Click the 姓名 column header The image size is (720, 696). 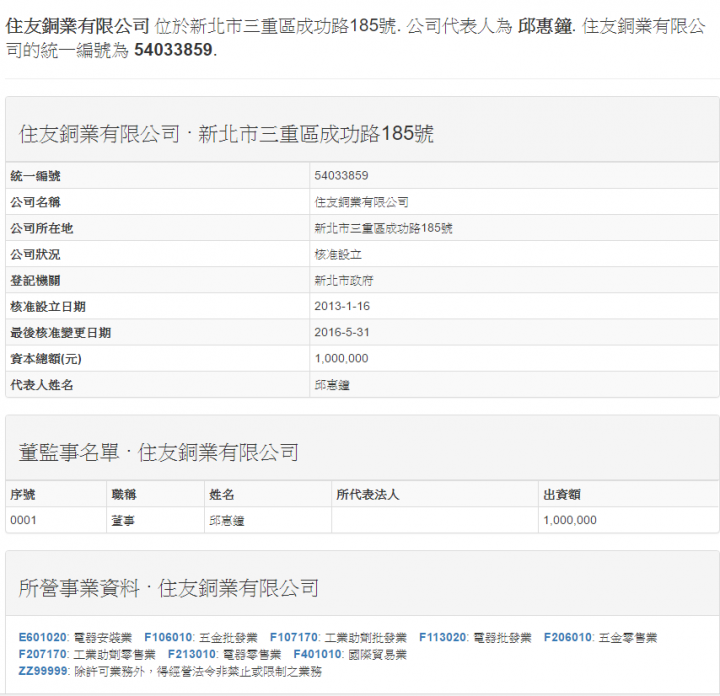click(222, 494)
